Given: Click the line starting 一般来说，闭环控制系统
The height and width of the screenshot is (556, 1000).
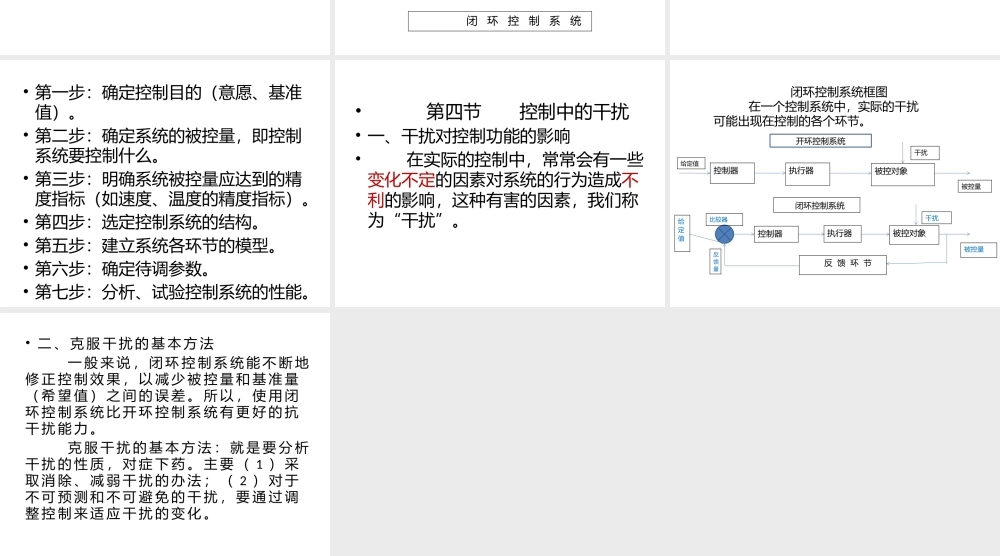Looking at the screenshot, I should click(188, 363).
